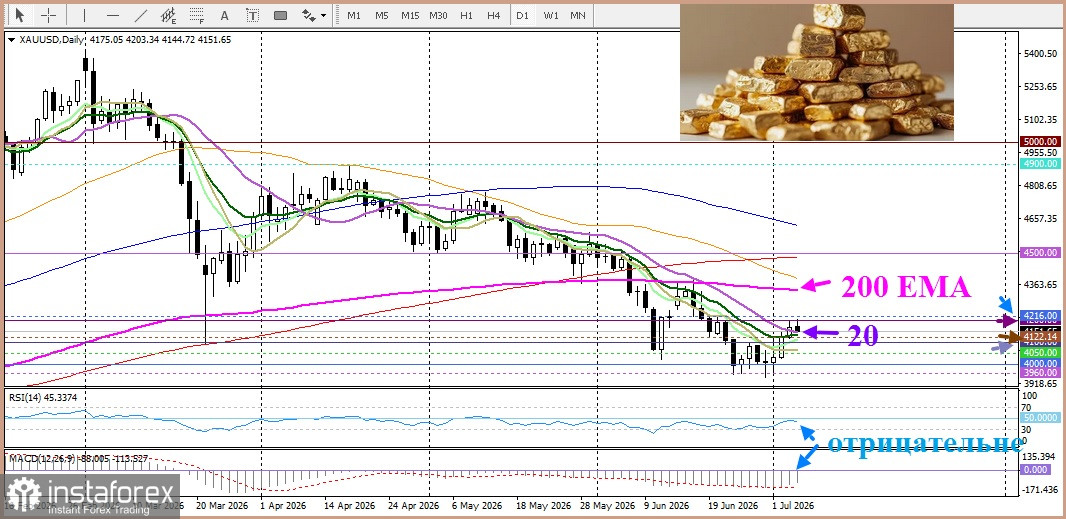Image resolution: width=1066 pixels, height=519 pixels.
Task: Toggle the D1 daily timeframe
Action: pos(521,15)
